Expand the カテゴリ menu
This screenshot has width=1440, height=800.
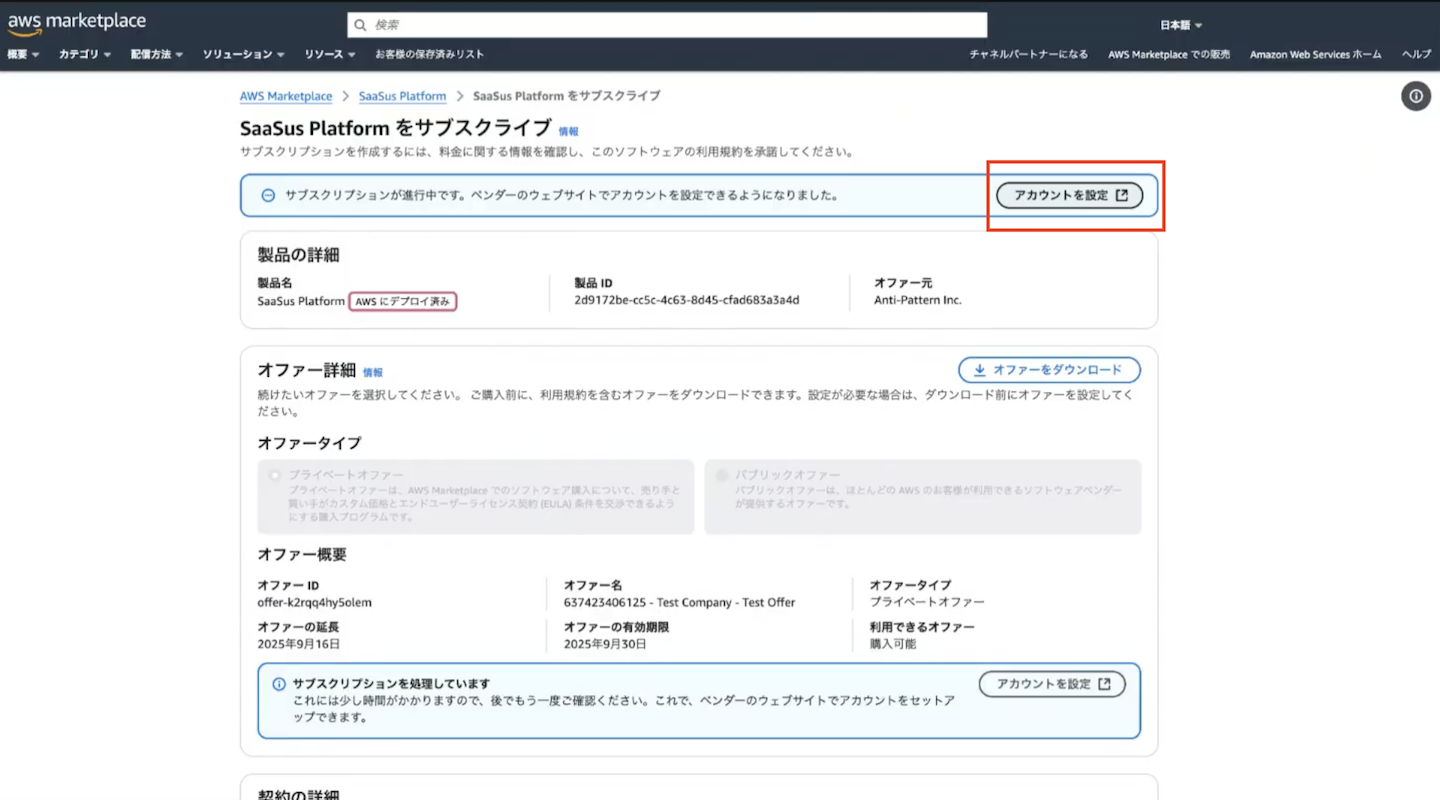click(x=85, y=54)
